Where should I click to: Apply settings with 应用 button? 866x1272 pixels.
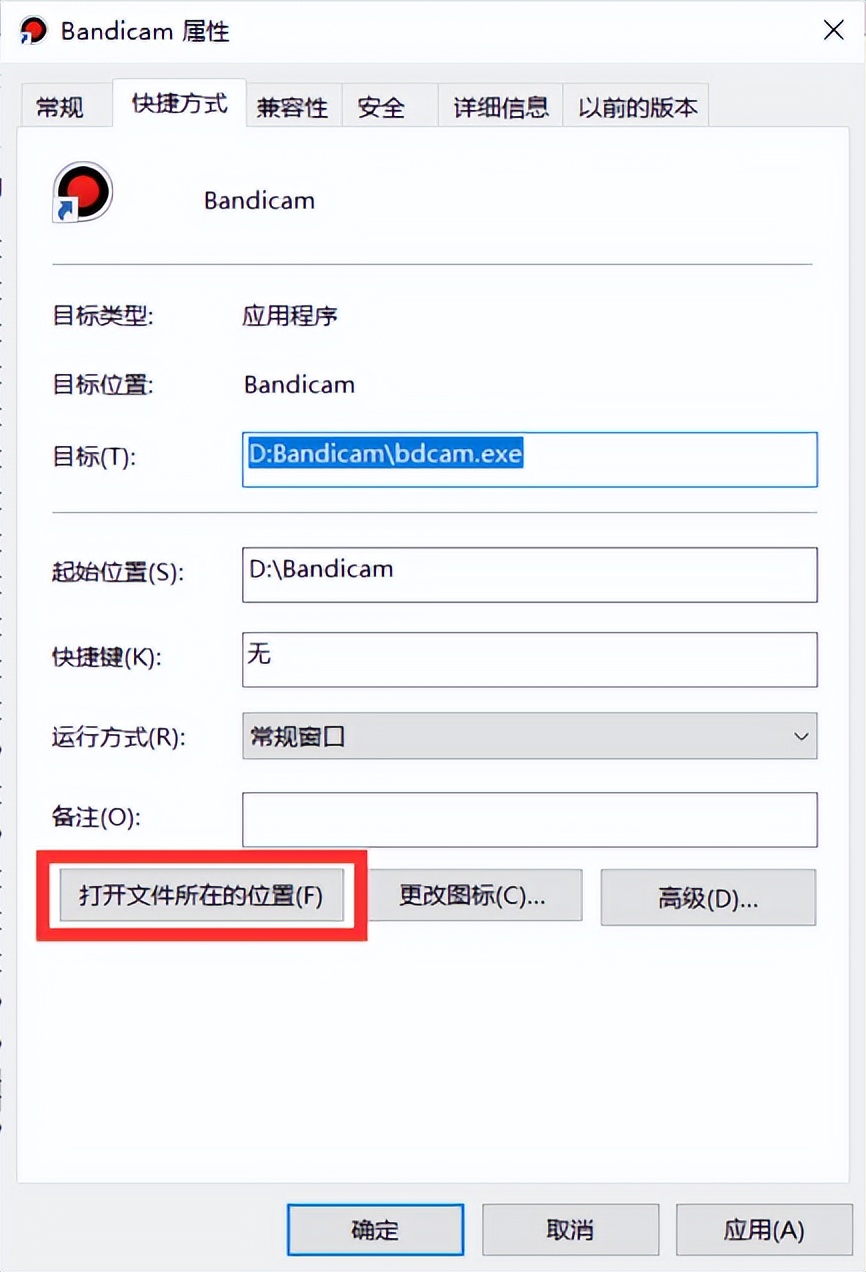[x=763, y=1229]
